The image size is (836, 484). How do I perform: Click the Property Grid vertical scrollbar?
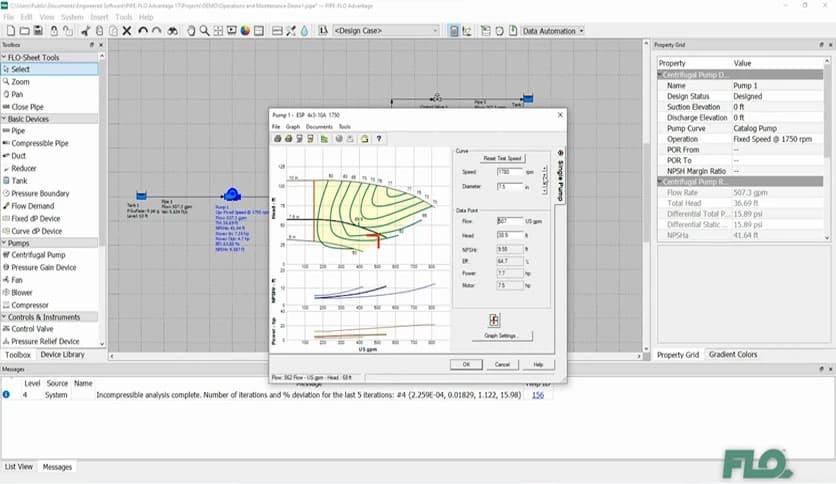[827, 149]
